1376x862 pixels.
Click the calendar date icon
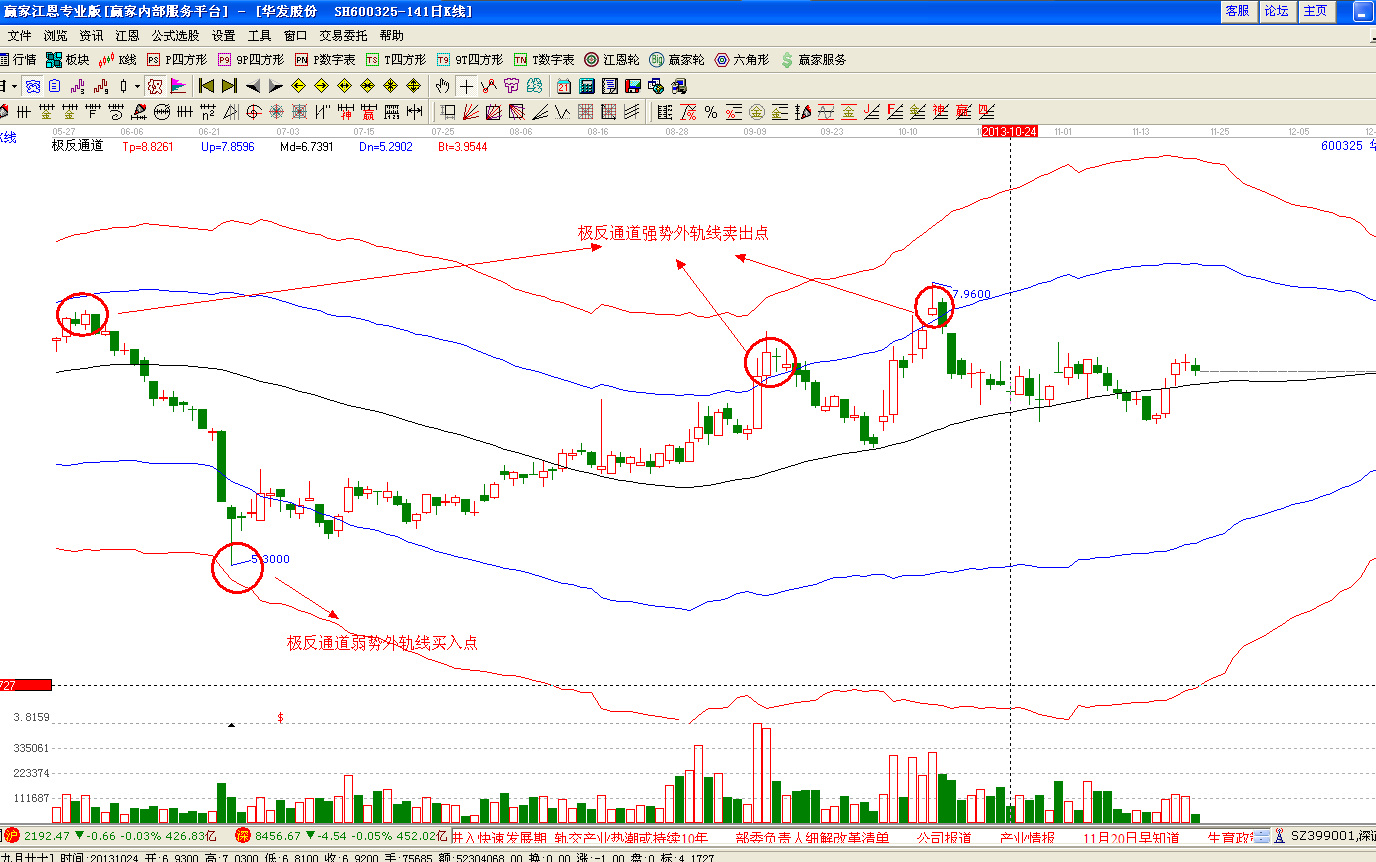tap(564, 86)
